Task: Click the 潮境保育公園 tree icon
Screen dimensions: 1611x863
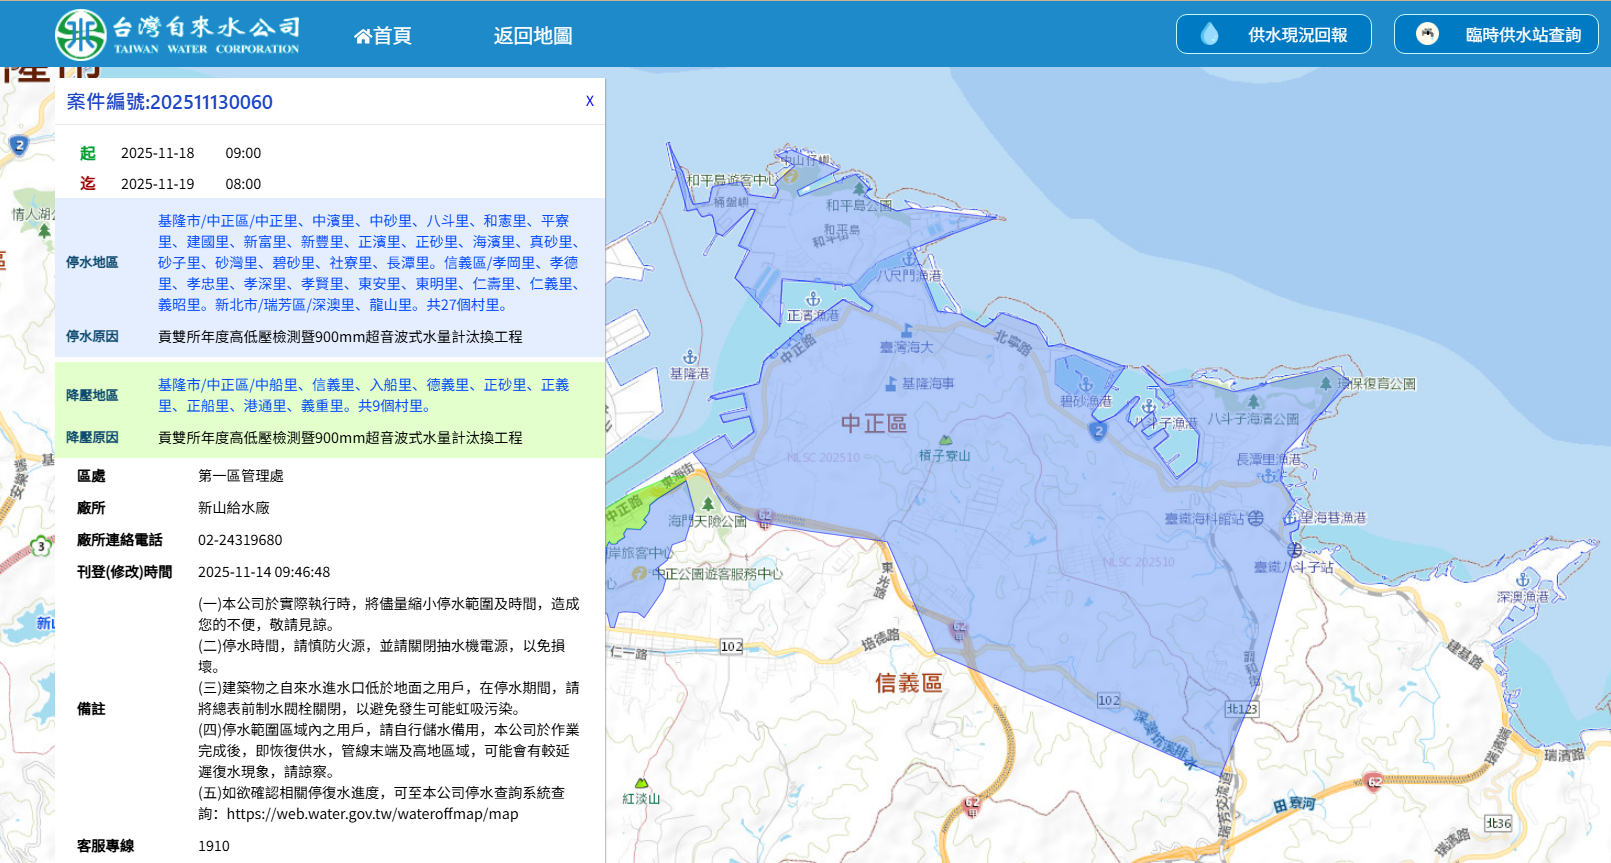Action: [1326, 383]
